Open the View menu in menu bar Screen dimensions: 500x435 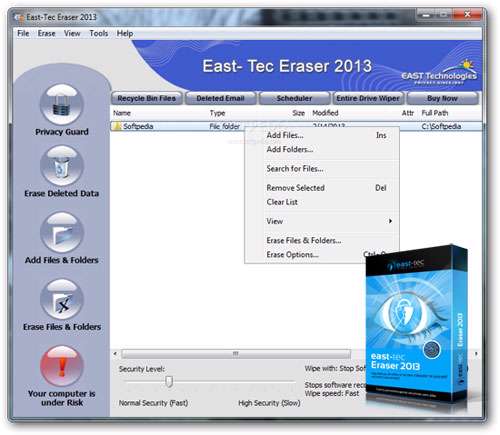pyautogui.click(x=72, y=33)
